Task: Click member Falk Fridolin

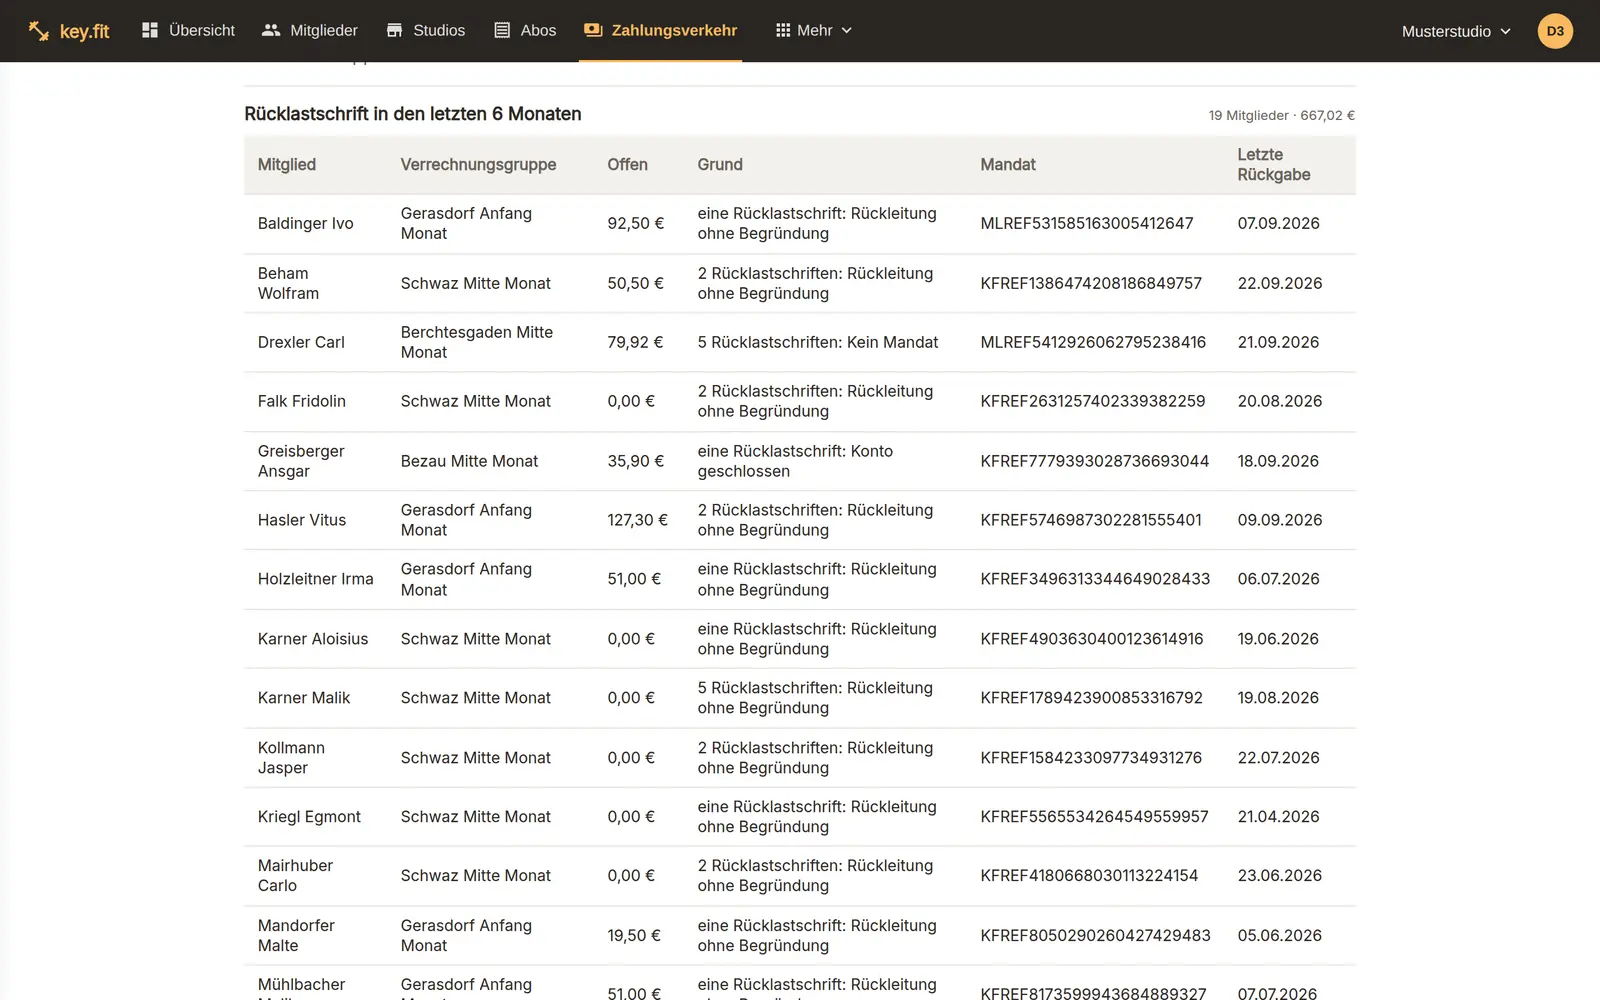Action: (x=302, y=401)
